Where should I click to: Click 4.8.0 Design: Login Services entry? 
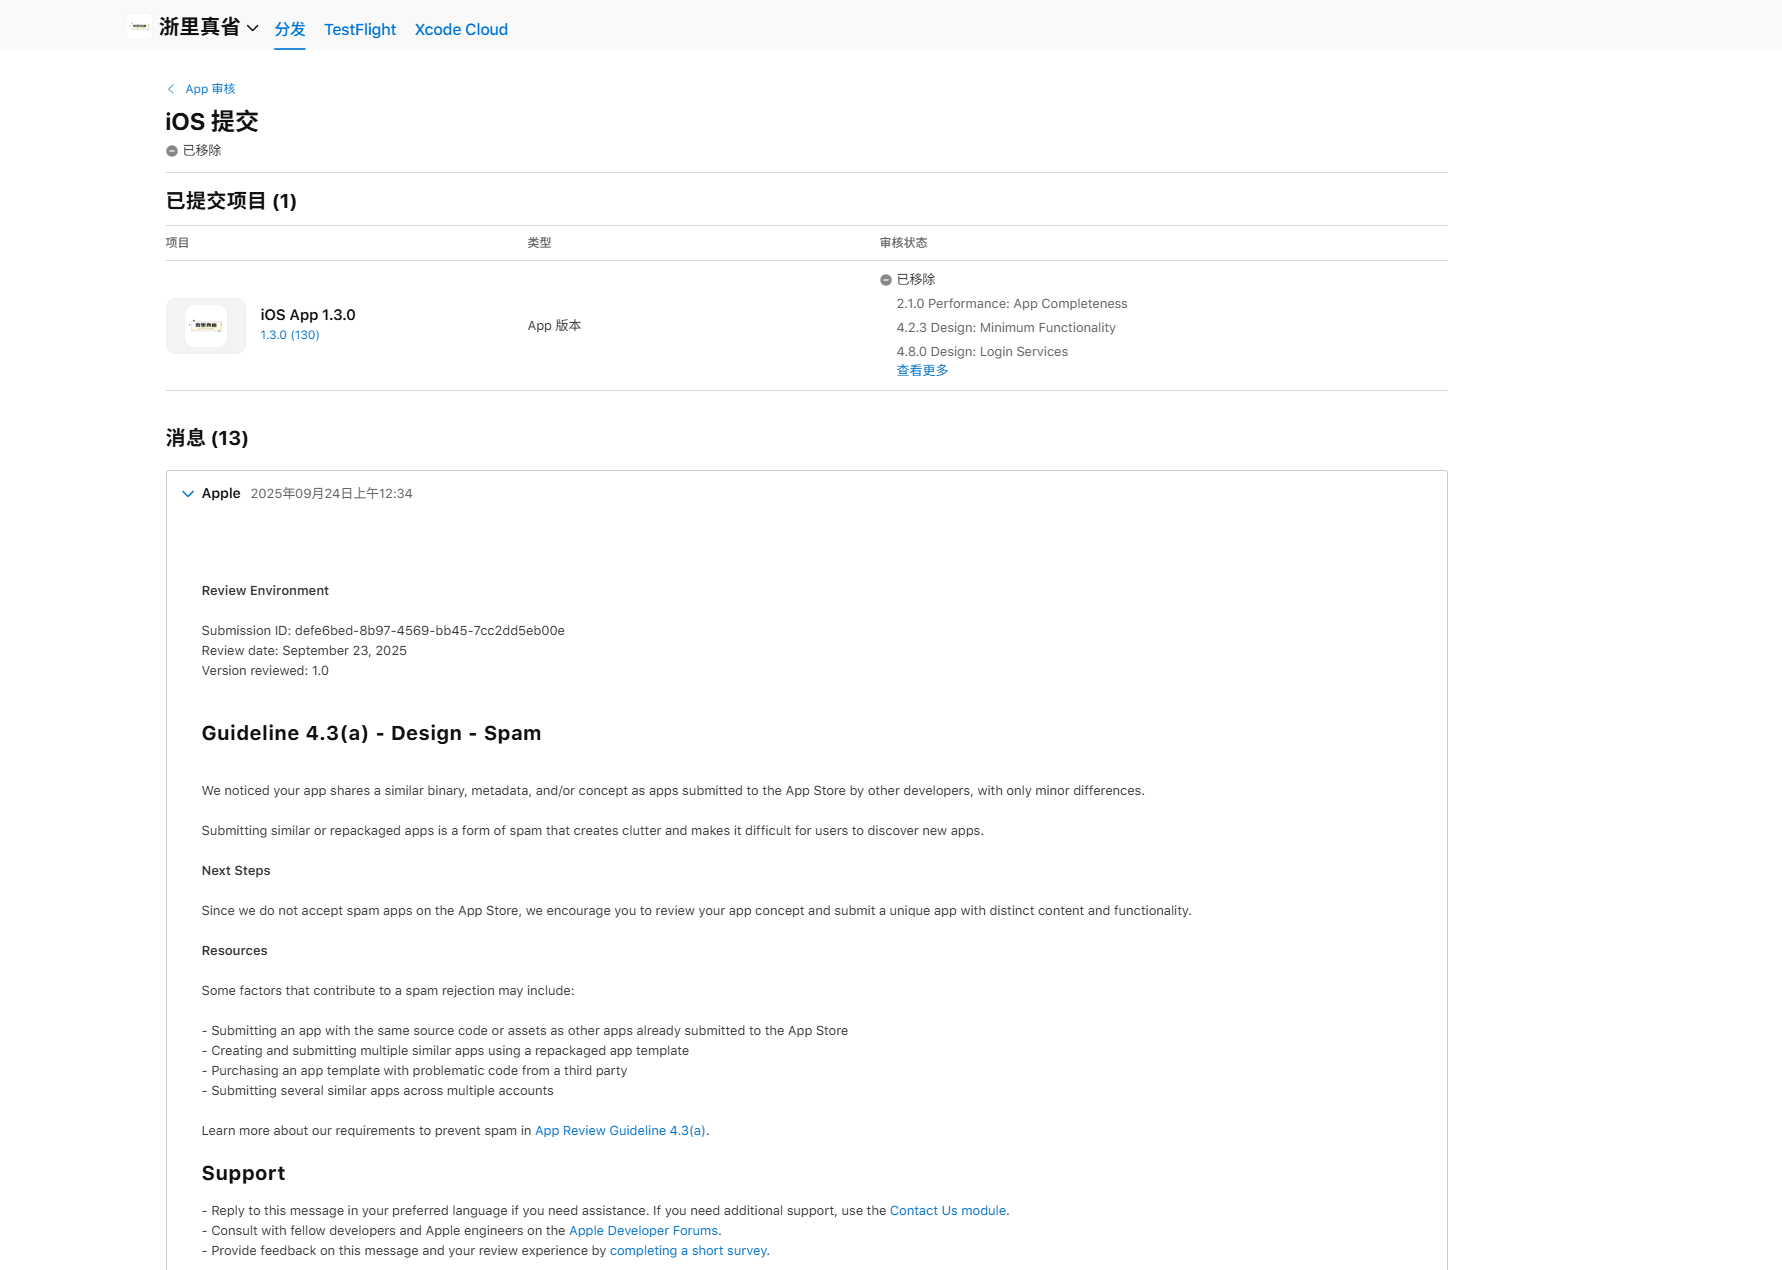point(982,352)
